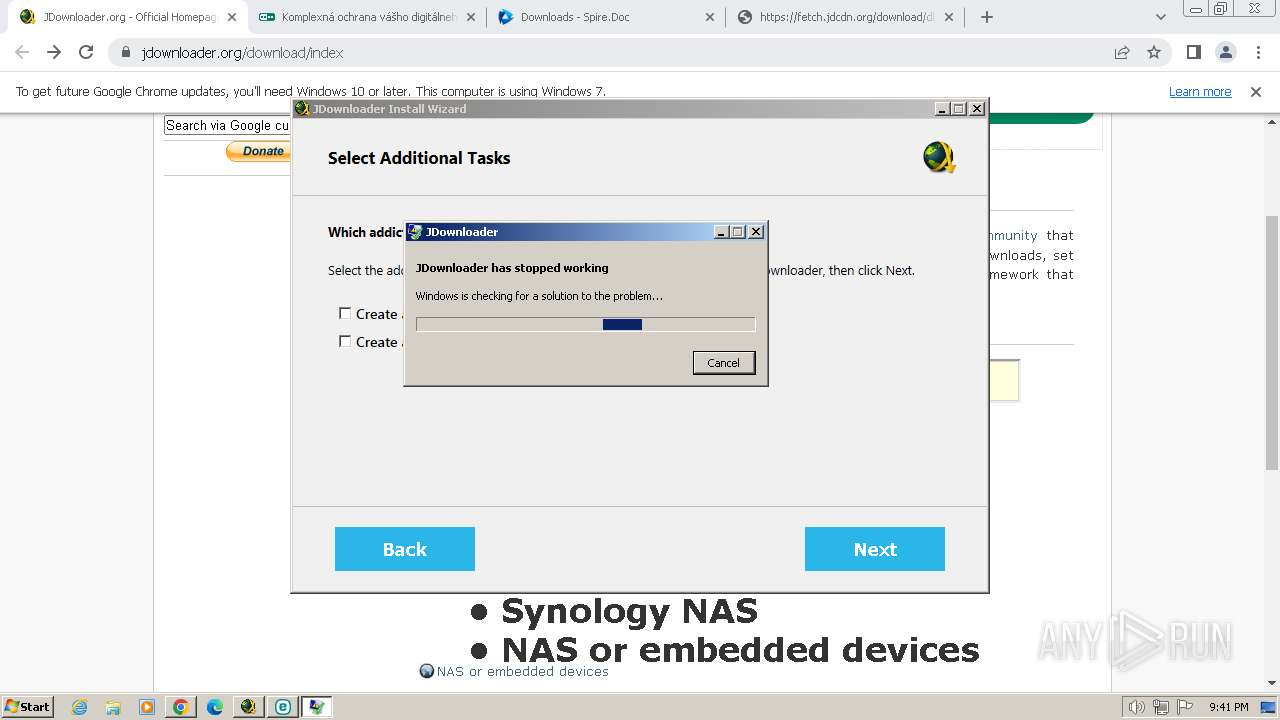Open the green 'e' taskbar application
The image size is (1280, 720).
(x=283, y=707)
